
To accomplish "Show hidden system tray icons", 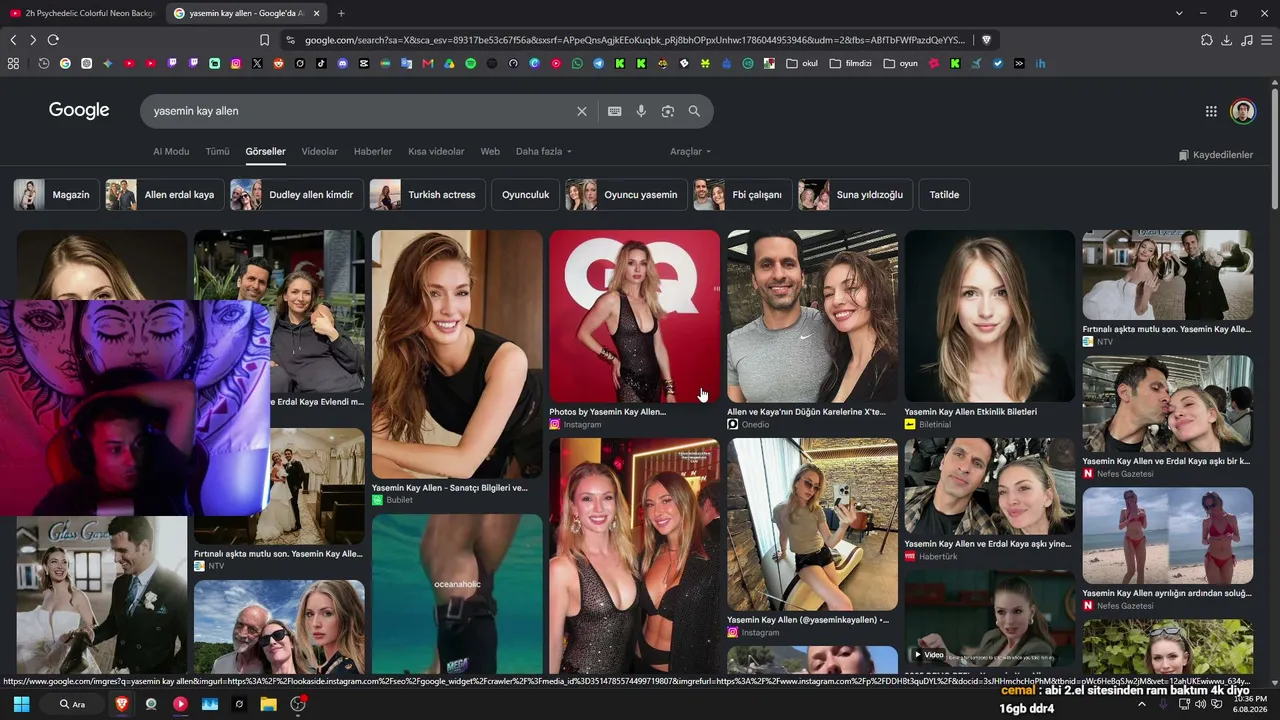I will [x=1142, y=704].
